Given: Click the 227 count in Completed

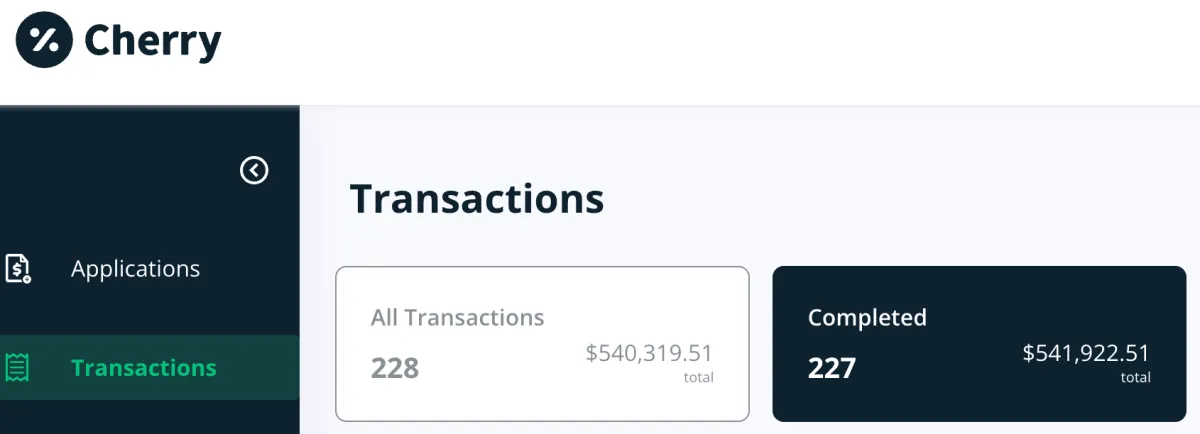Looking at the screenshot, I should tap(832, 368).
